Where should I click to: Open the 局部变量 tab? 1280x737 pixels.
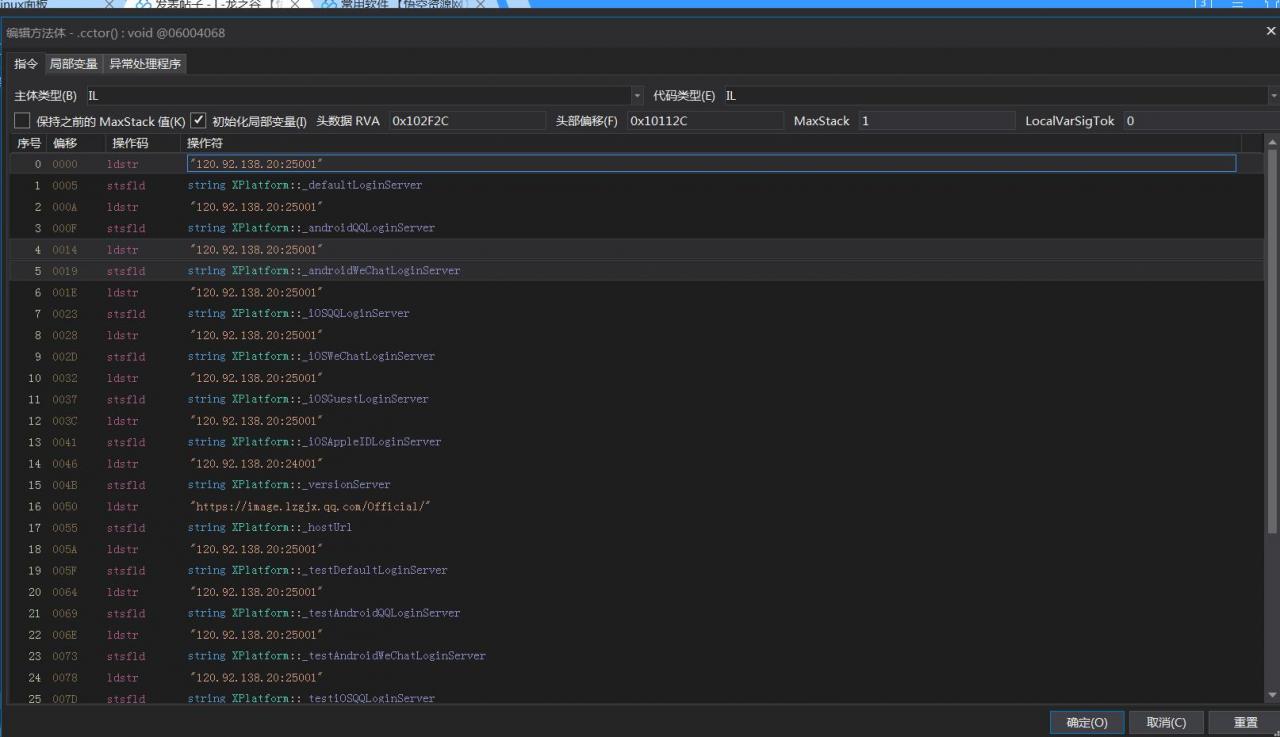(73, 64)
